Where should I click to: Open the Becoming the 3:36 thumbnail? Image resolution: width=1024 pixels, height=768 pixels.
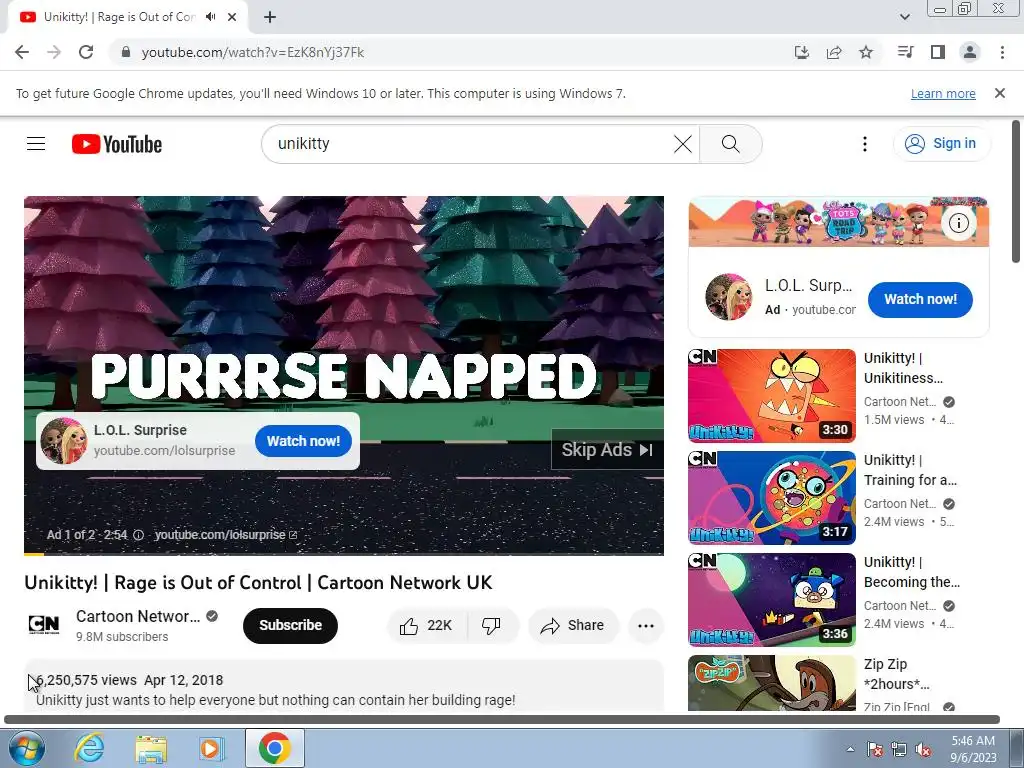tap(772, 600)
